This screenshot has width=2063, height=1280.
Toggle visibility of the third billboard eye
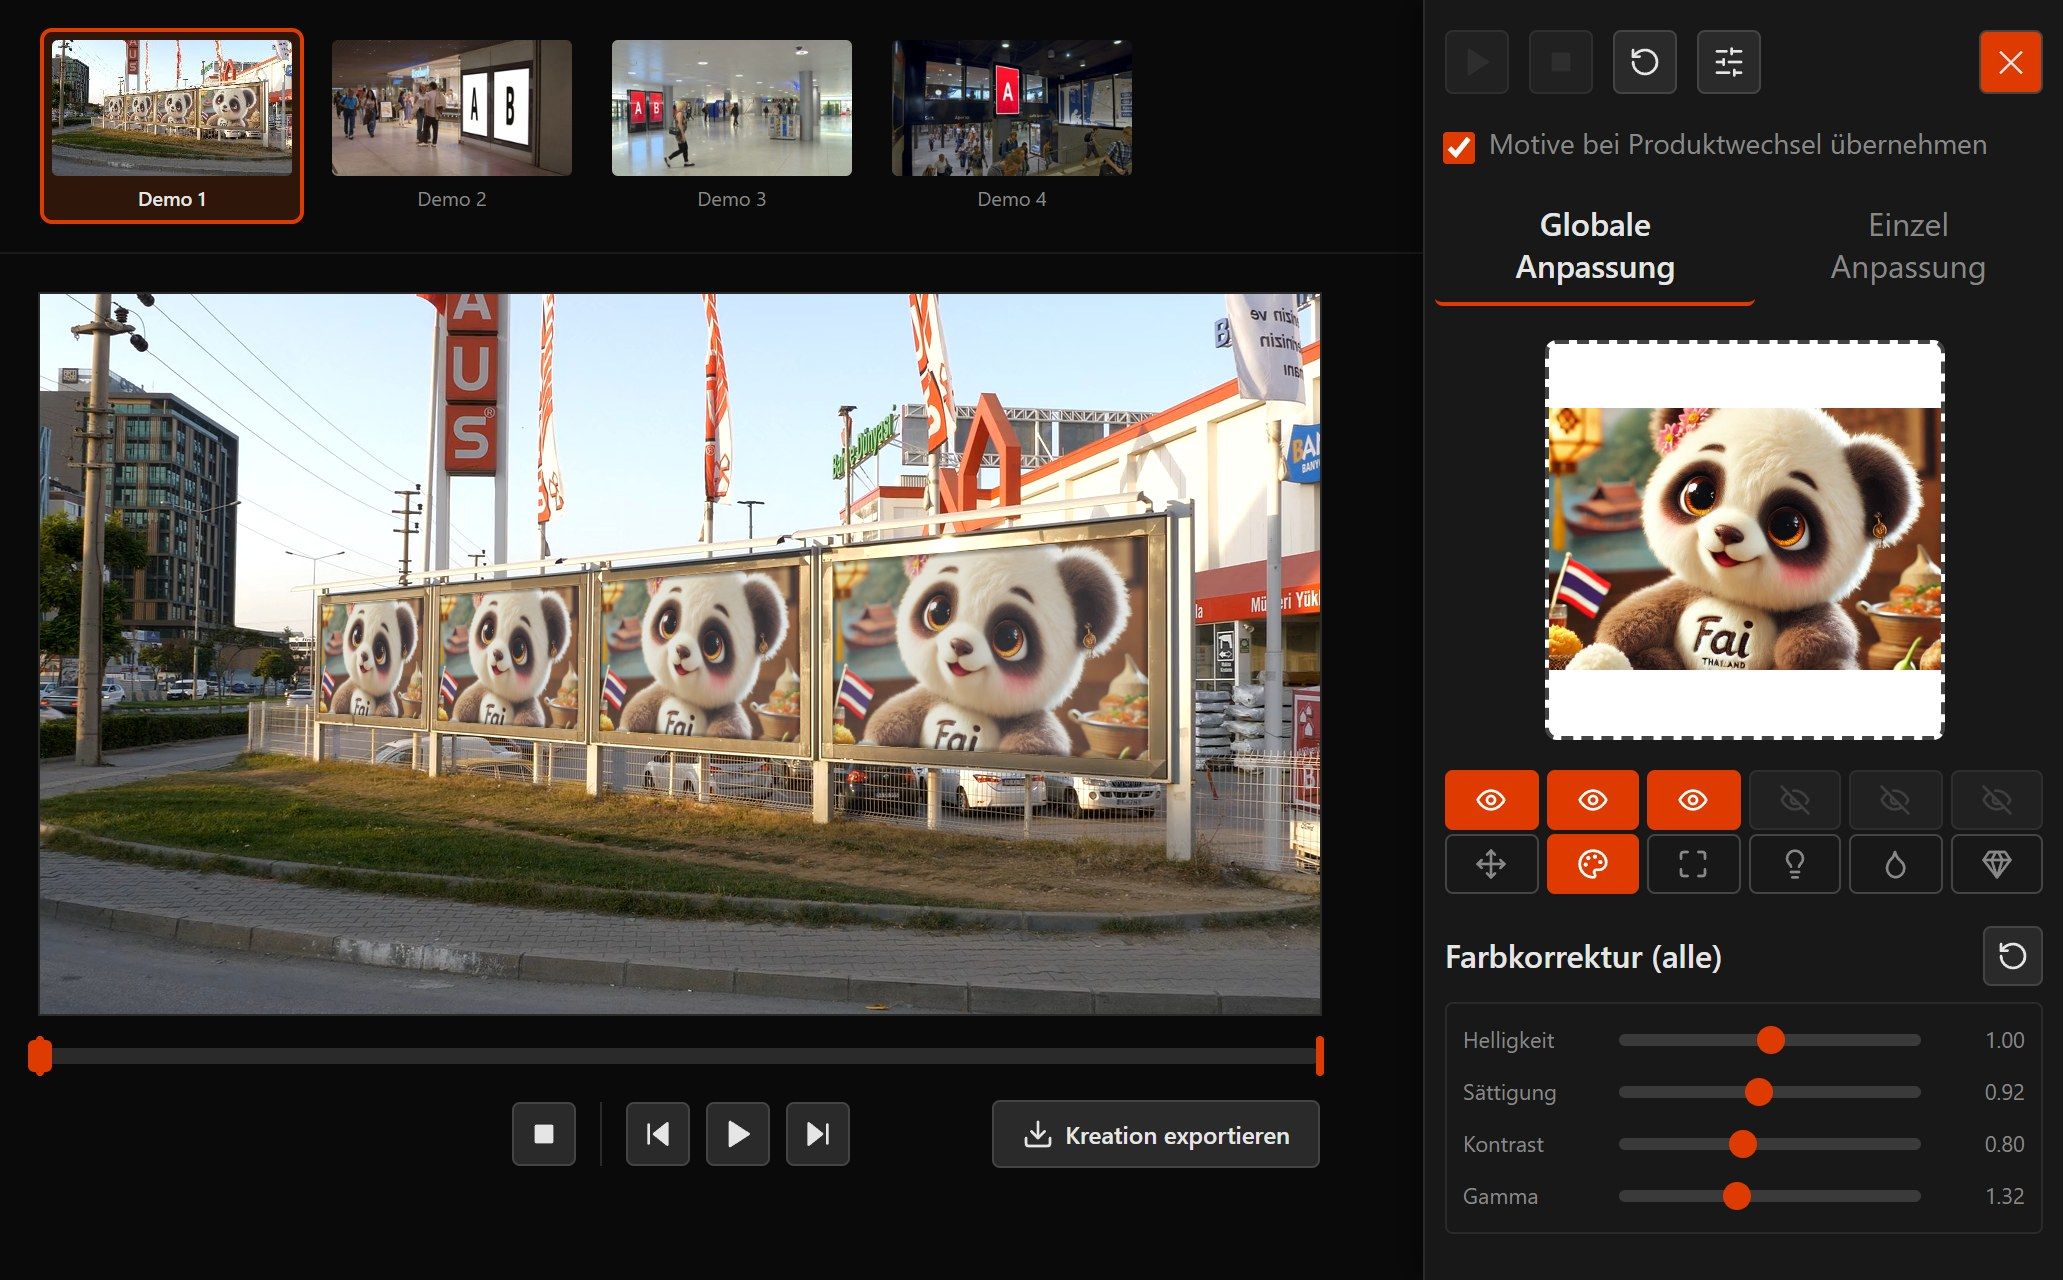click(1693, 800)
